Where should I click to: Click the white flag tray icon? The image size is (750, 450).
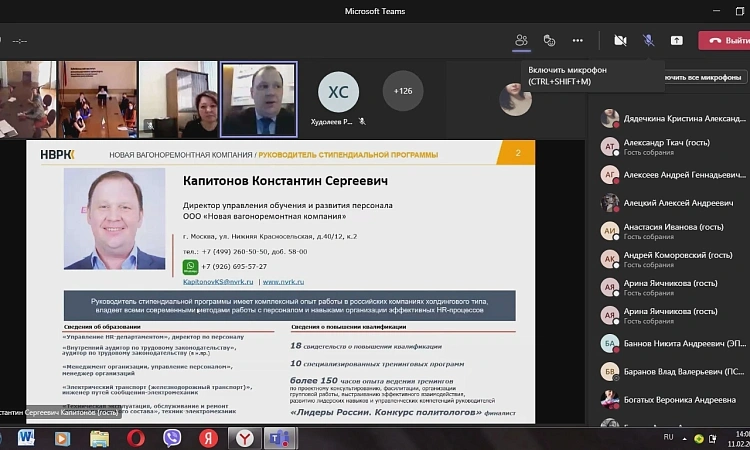click(x=713, y=439)
